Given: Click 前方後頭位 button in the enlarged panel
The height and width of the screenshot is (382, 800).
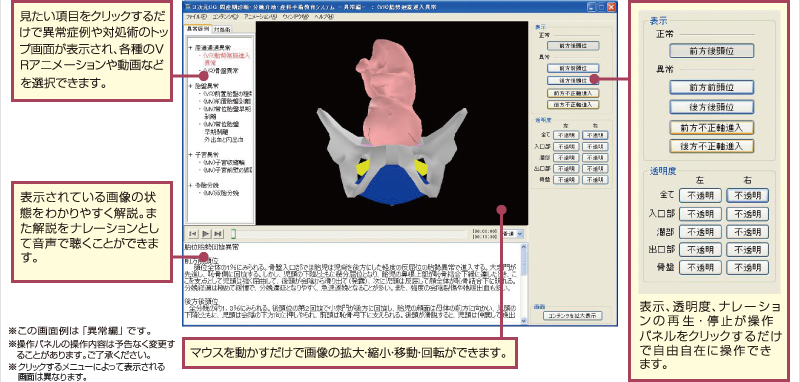Looking at the screenshot, I should [x=712, y=50].
